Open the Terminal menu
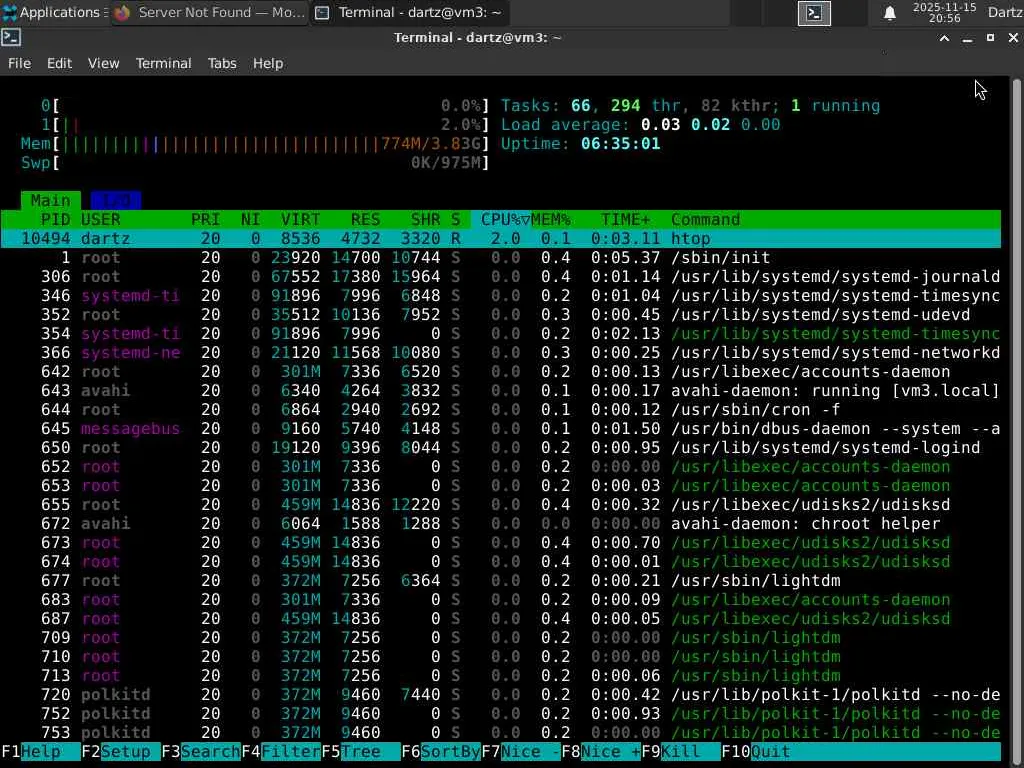The width and height of the screenshot is (1024, 768). (163, 63)
